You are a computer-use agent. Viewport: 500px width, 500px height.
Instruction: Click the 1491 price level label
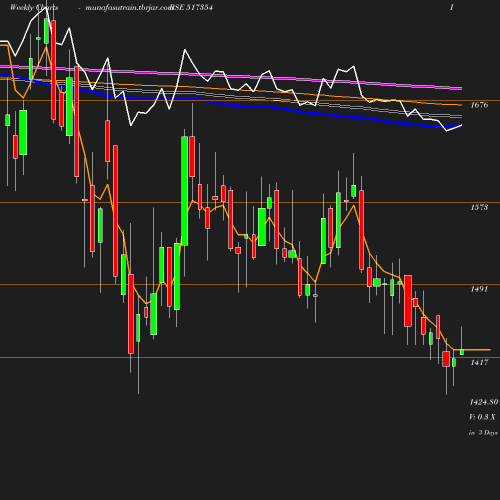click(479, 289)
